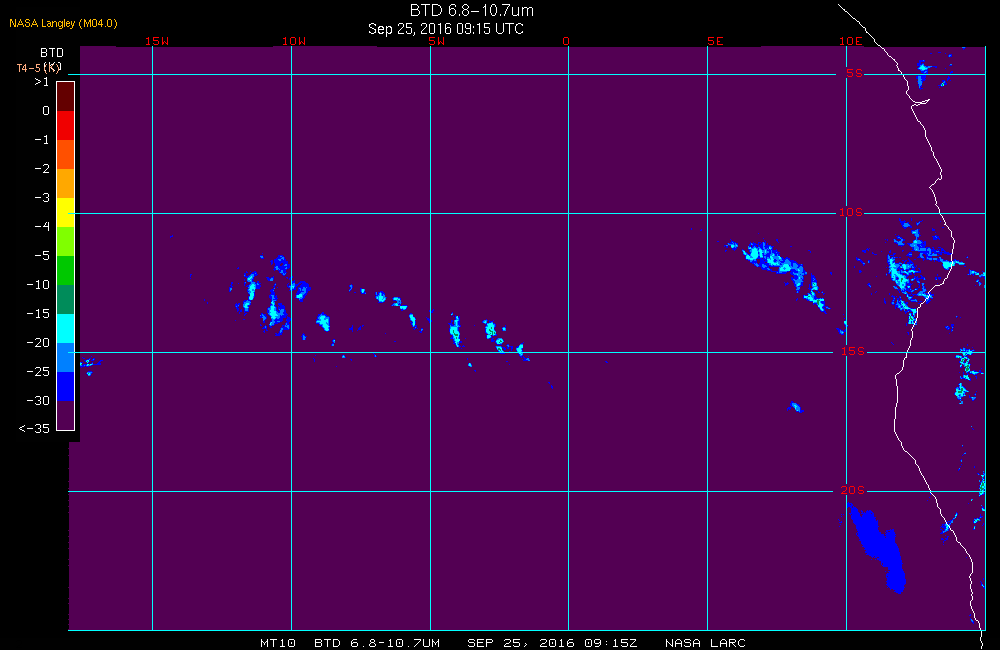Click the 'T4-5 (K)' legend label

(39, 67)
